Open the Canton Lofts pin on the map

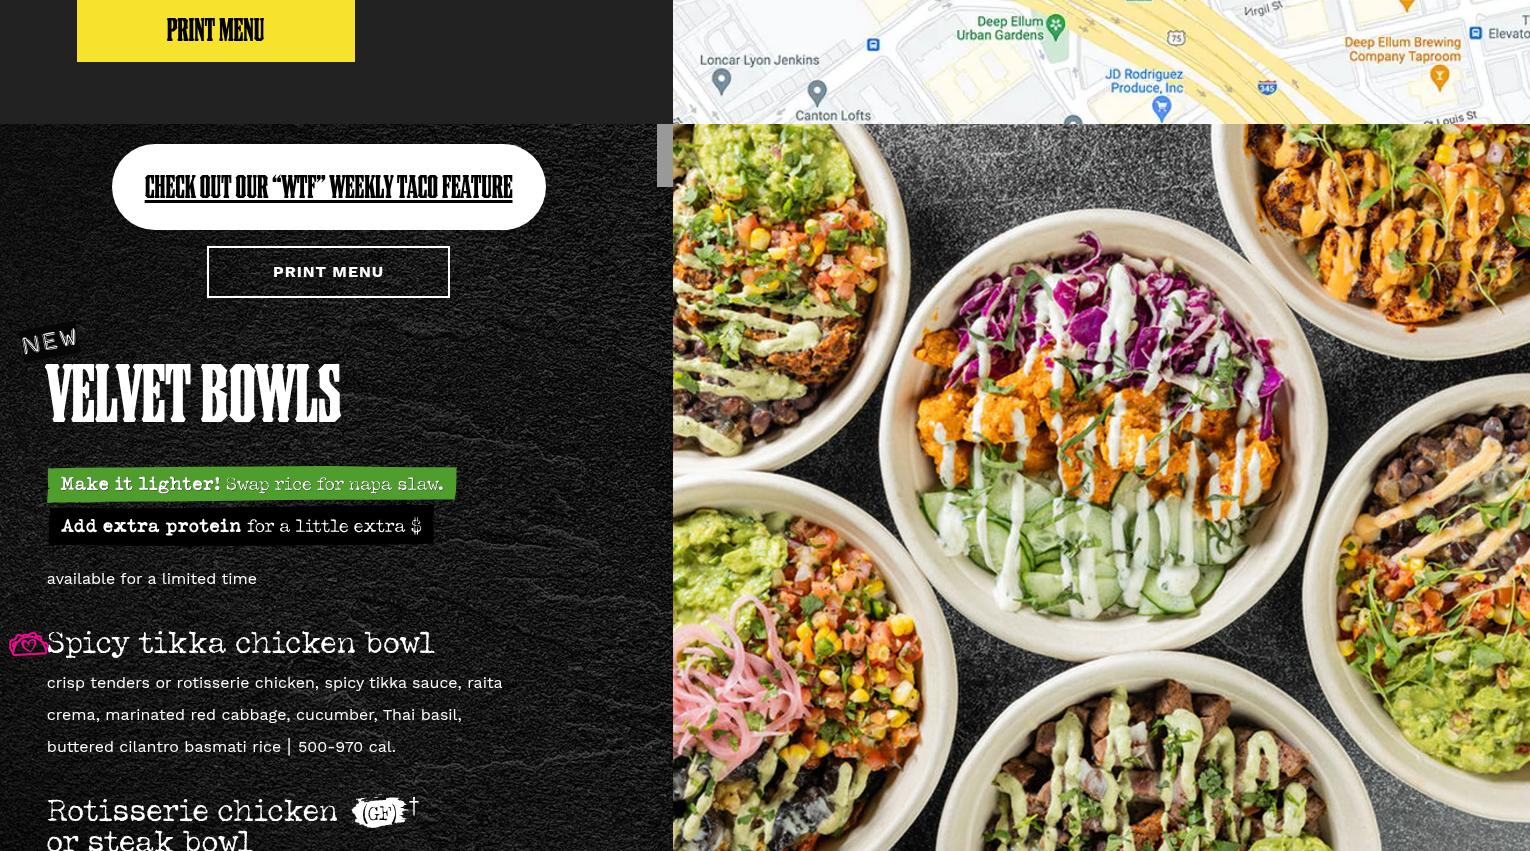[817, 93]
